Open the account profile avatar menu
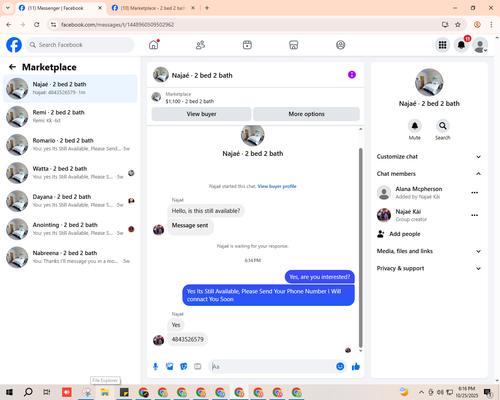The height and width of the screenshot is (400, 500). point(480,45)
